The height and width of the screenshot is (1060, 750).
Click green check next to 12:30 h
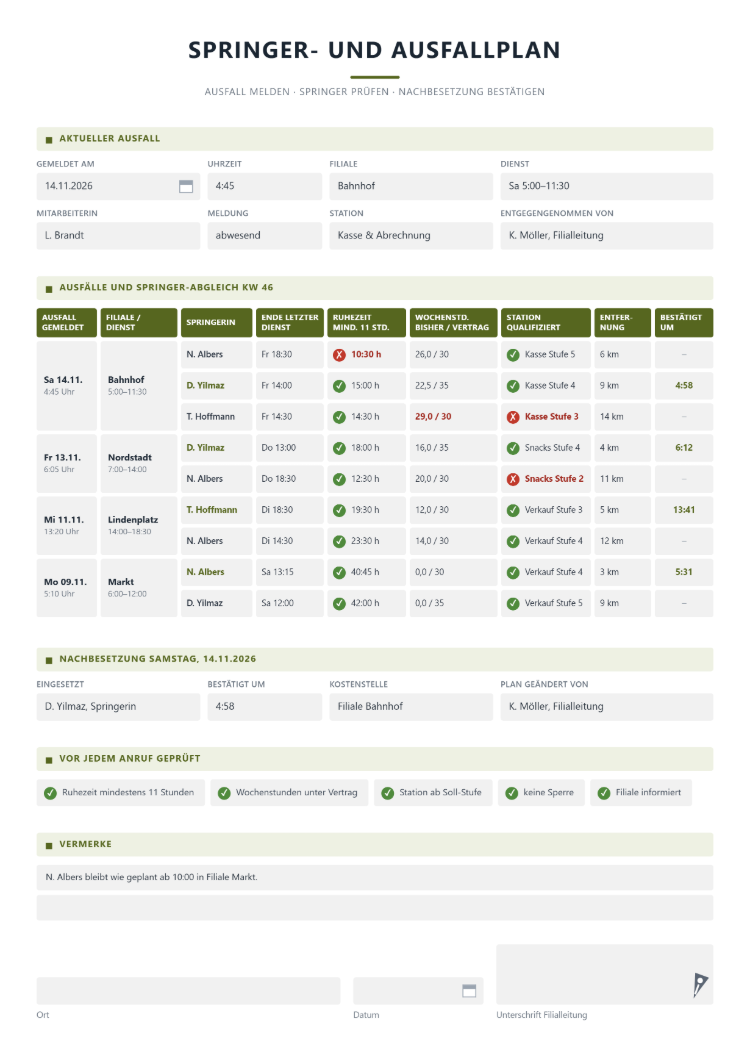tap(339, 479)
